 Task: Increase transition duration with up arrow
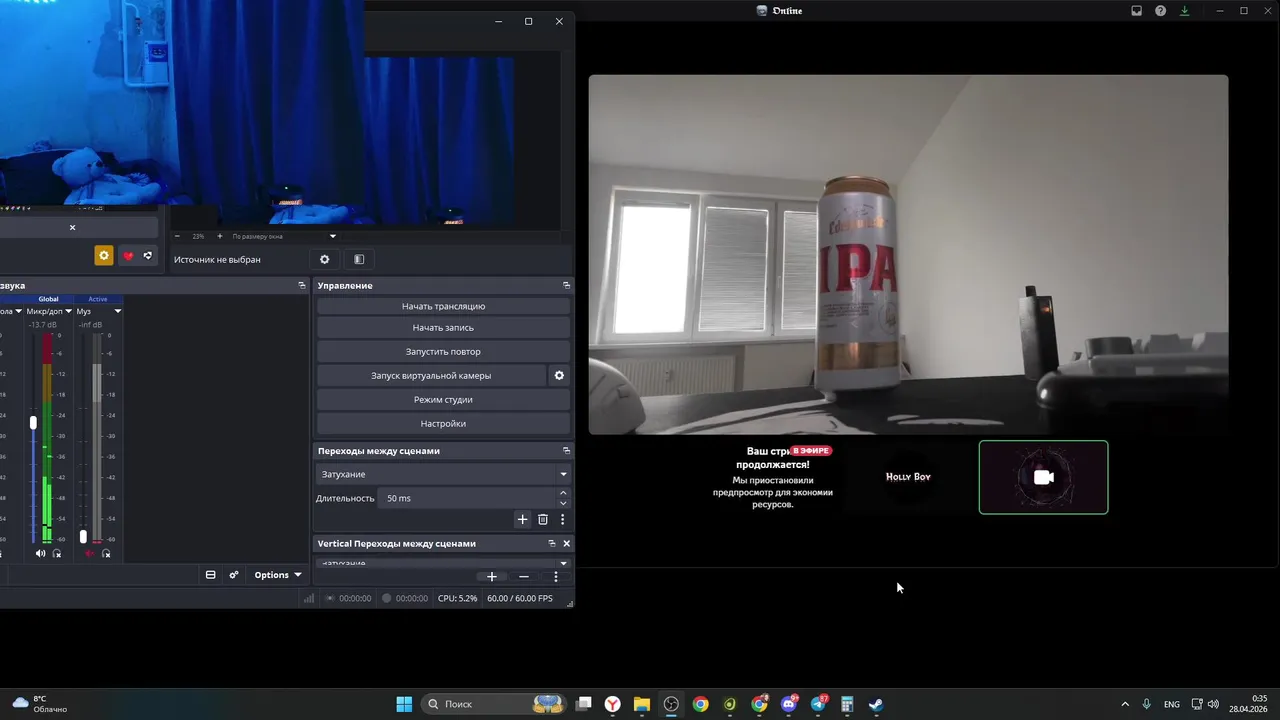click(x=563, y=493)
